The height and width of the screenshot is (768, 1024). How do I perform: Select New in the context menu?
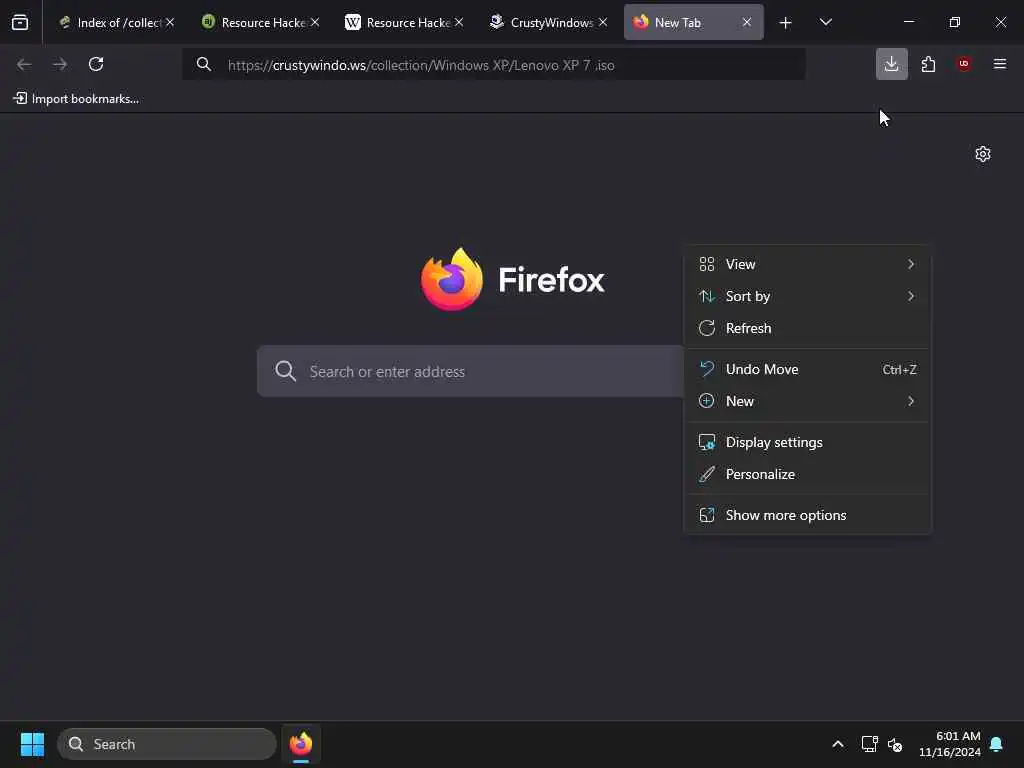click(807, 401)
